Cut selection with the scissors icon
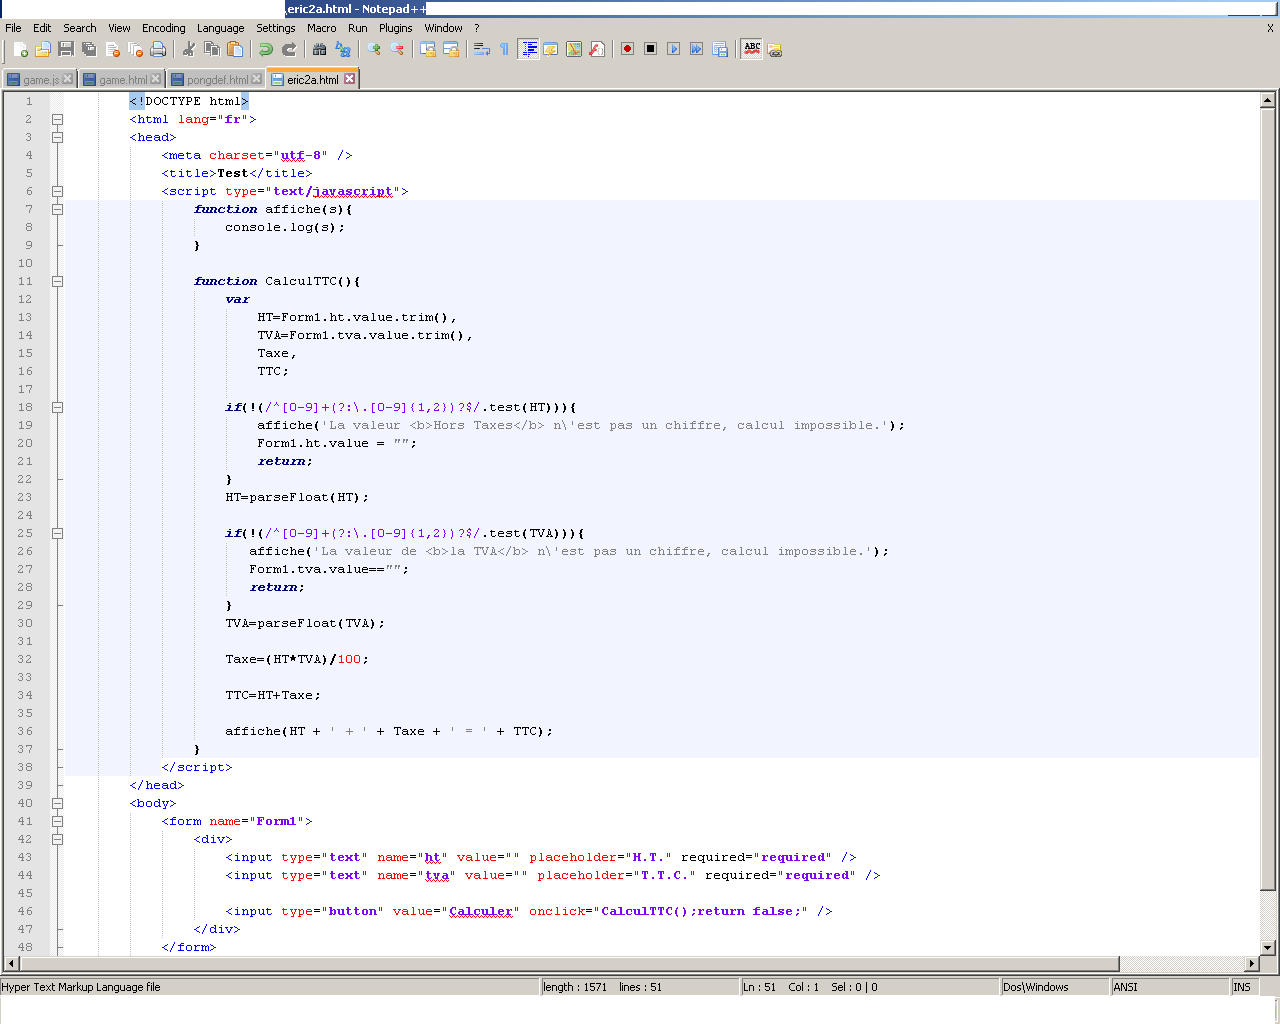Screen dimensions: 1280x1024 coord(188,49)
